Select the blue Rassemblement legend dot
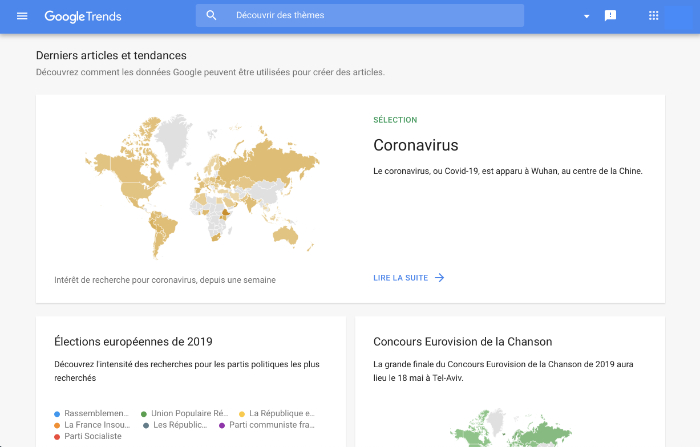The height and width of the screenshot is (447, 700). (57, 413)
